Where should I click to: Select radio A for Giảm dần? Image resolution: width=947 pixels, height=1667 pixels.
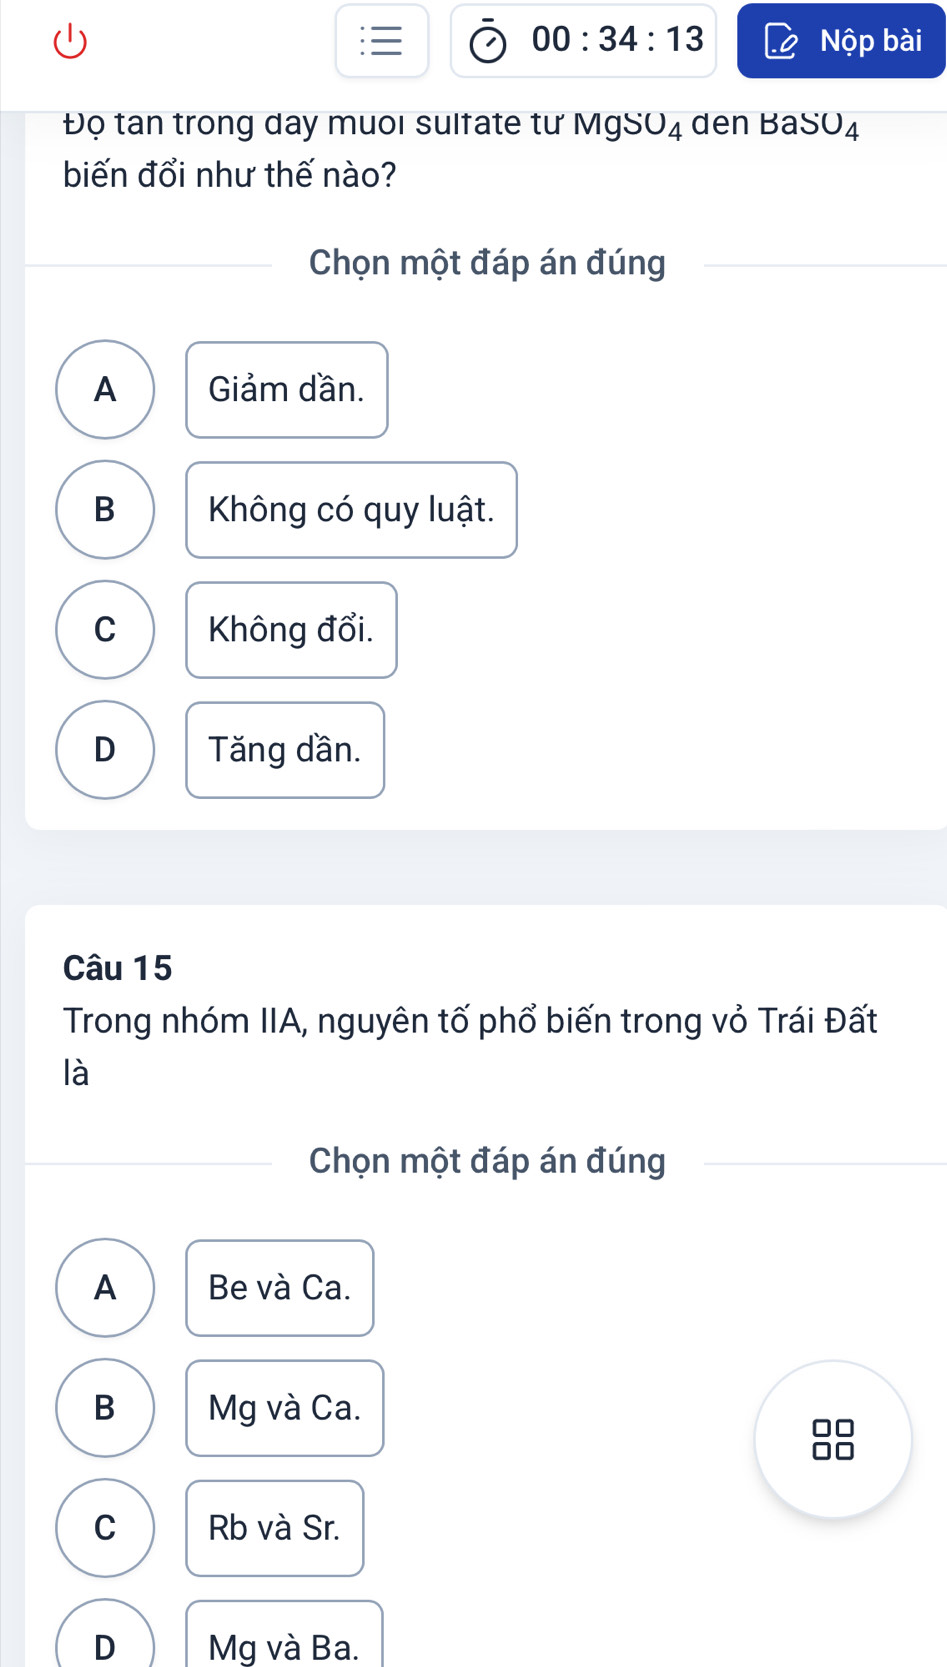[105, 389]
